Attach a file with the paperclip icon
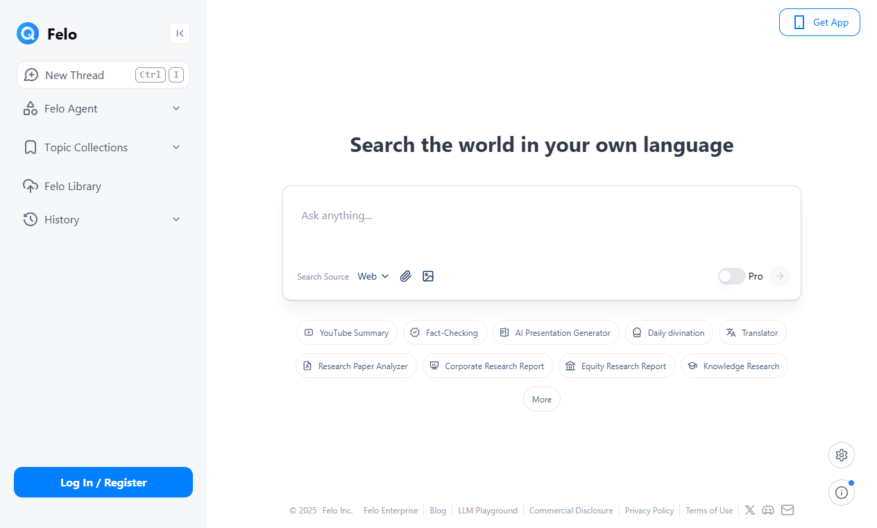877x528 pixels. (406, 276)
